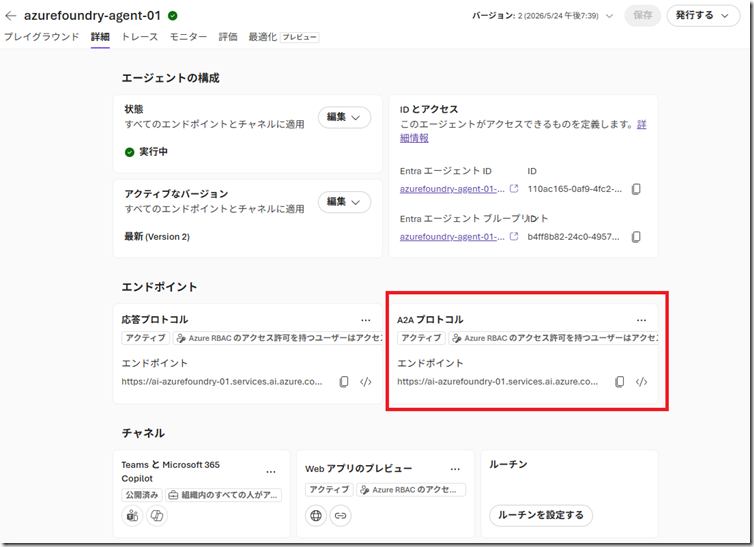Click the エージェントの構成 heading
The height and width of the screenshot is (547, 754).
click(171, 78)
